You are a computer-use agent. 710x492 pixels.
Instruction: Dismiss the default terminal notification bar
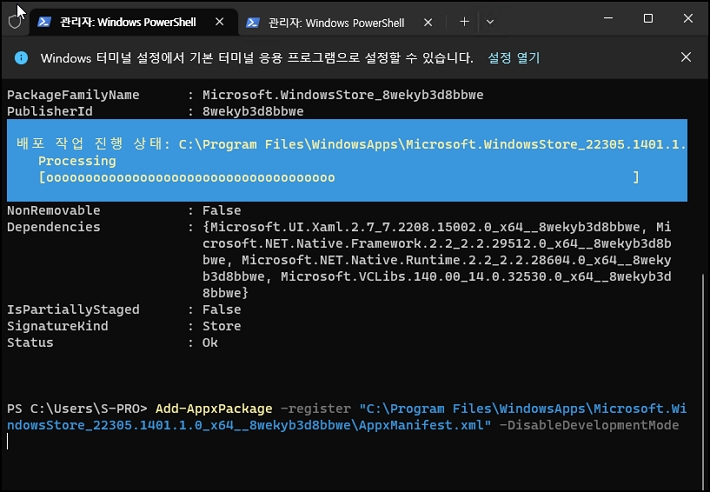tap(686, 57)
